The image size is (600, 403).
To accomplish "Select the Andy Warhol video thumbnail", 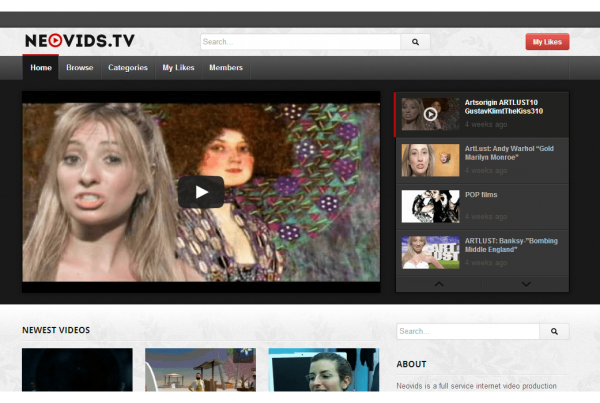I will click(430, 160).
